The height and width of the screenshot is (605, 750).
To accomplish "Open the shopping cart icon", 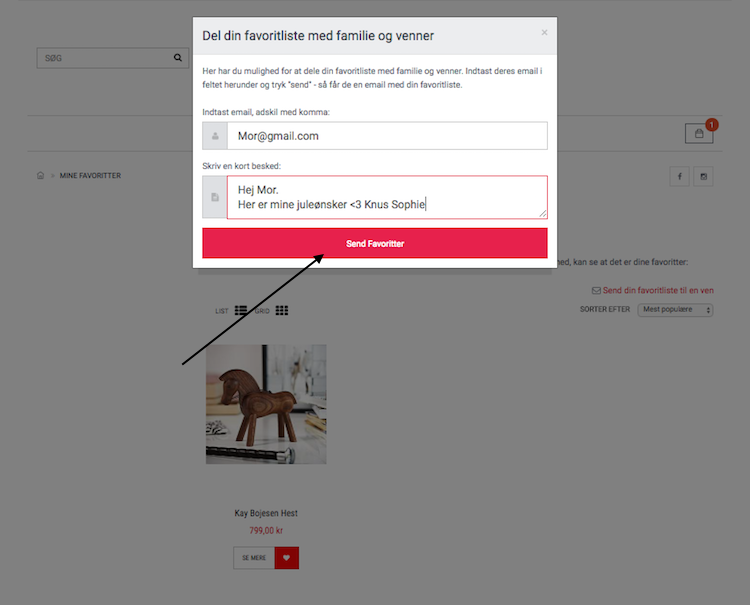I will point(699,133).
